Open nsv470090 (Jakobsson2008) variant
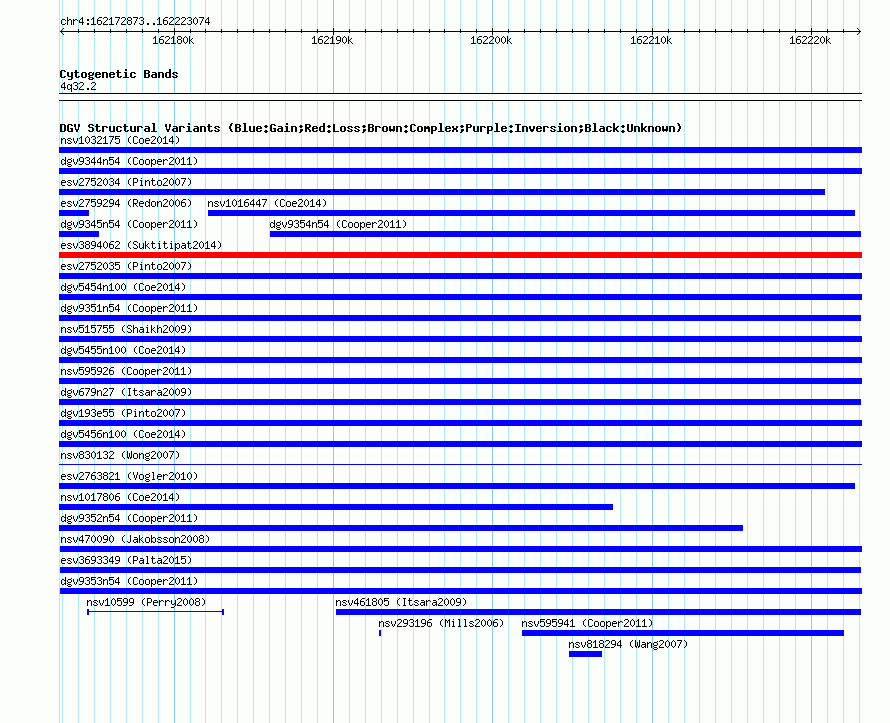Screen dimensions: 890x723 (x=460, y=549)
